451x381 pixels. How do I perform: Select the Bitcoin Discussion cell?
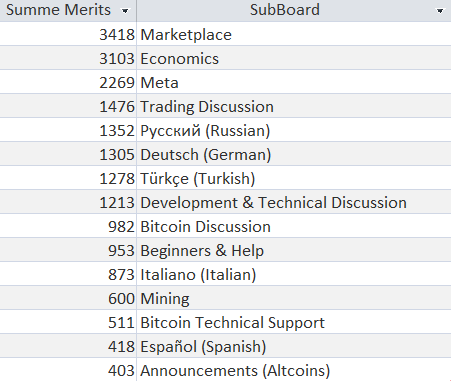click(x=294, y=226)
